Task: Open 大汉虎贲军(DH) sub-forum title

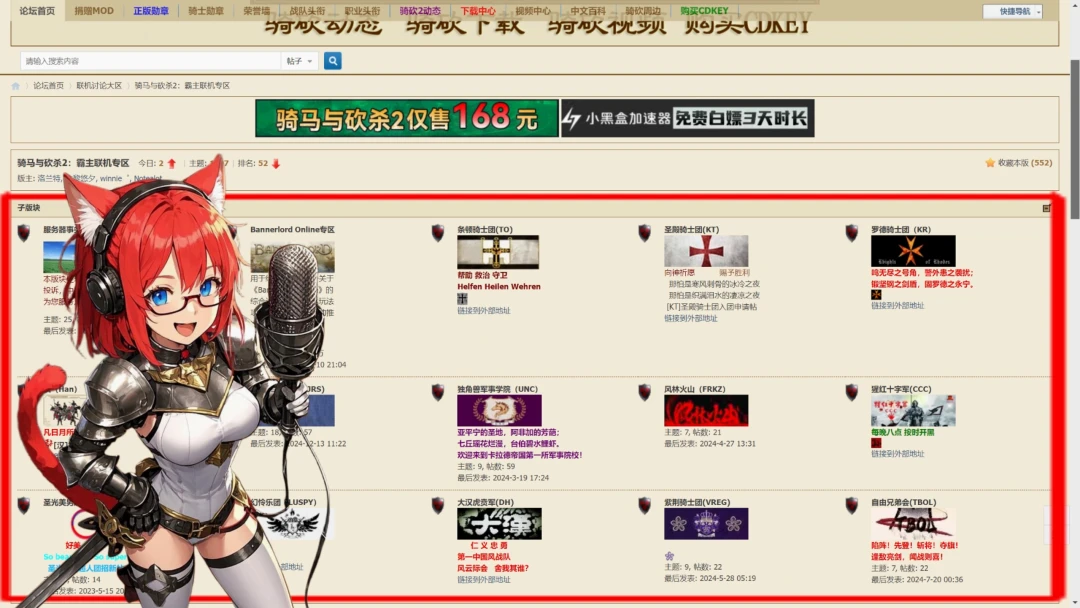Action: (486, 502)
